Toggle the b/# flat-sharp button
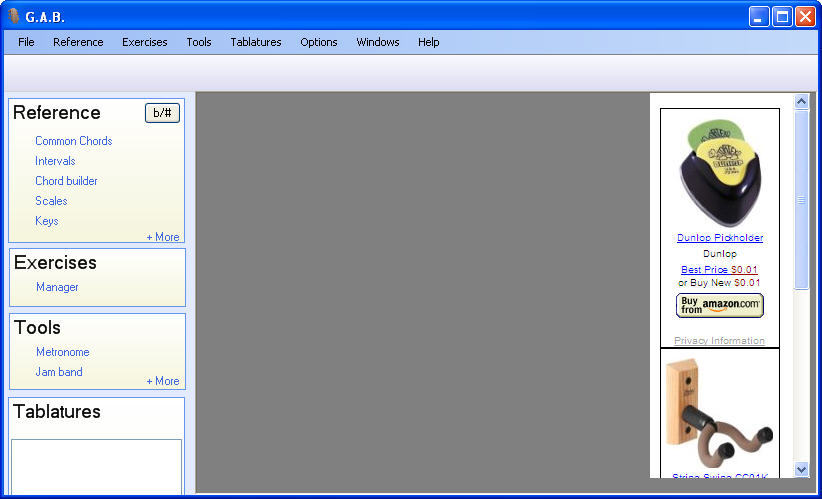822x499 pixels. [162, 113]
